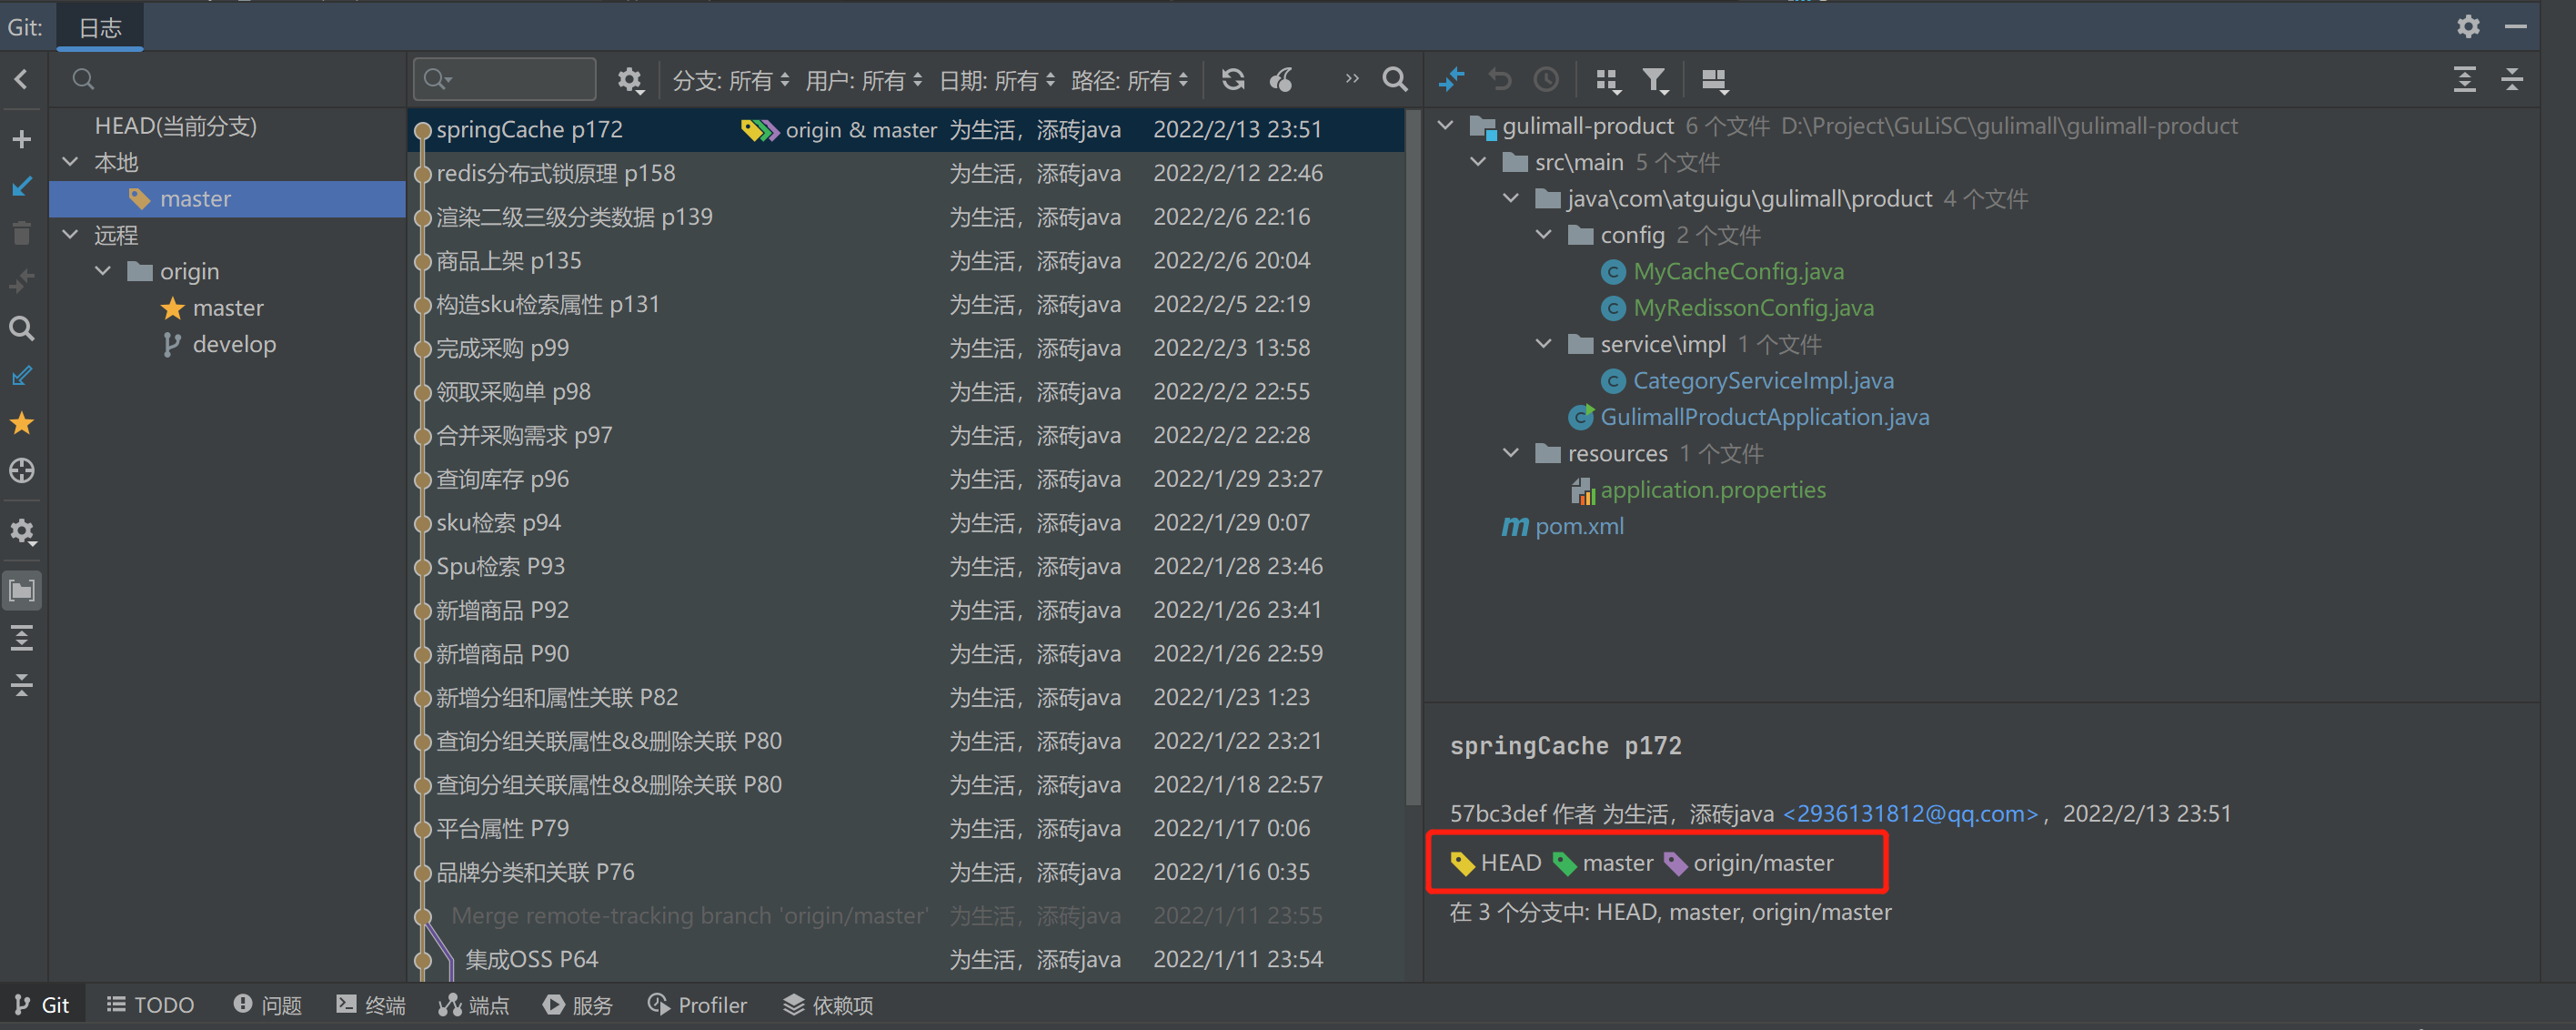Viewport: 2576px width, 1030px height.
Task: Collapse the gulimall-product root node
Action: [1446, 126]
